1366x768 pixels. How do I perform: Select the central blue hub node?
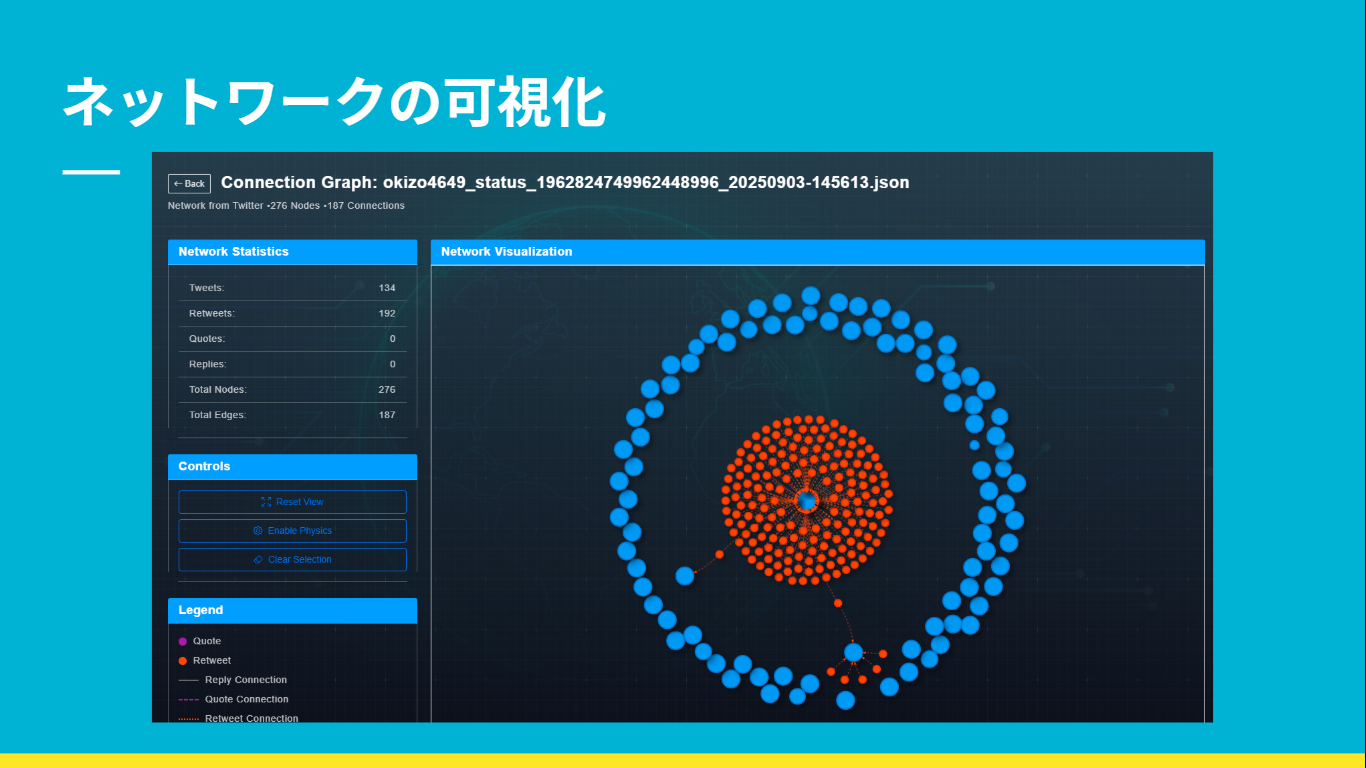(807, 500)
